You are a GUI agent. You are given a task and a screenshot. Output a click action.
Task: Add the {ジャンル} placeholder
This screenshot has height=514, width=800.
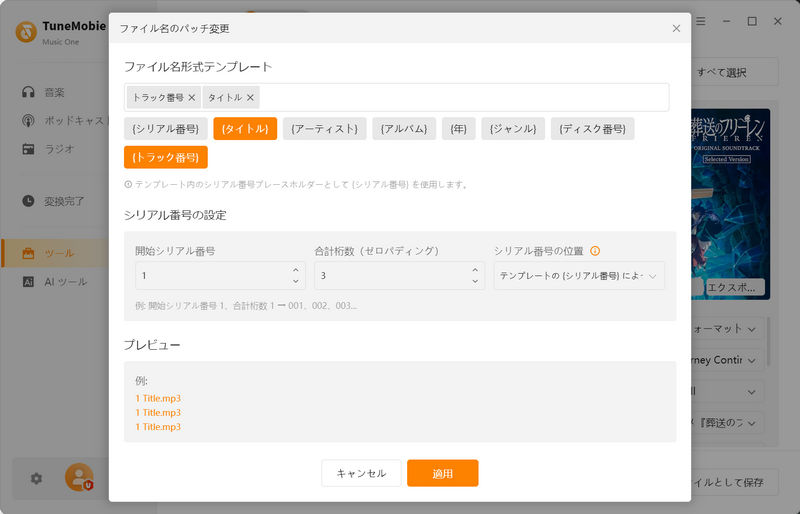pos(513,129)
